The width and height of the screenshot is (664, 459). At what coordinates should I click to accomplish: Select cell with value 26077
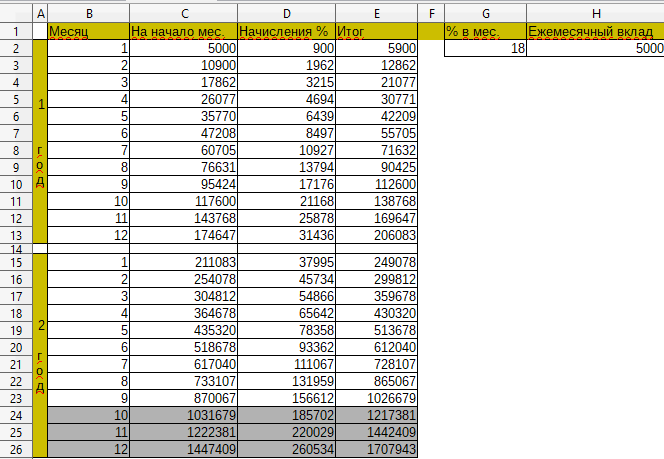[184, 99]
